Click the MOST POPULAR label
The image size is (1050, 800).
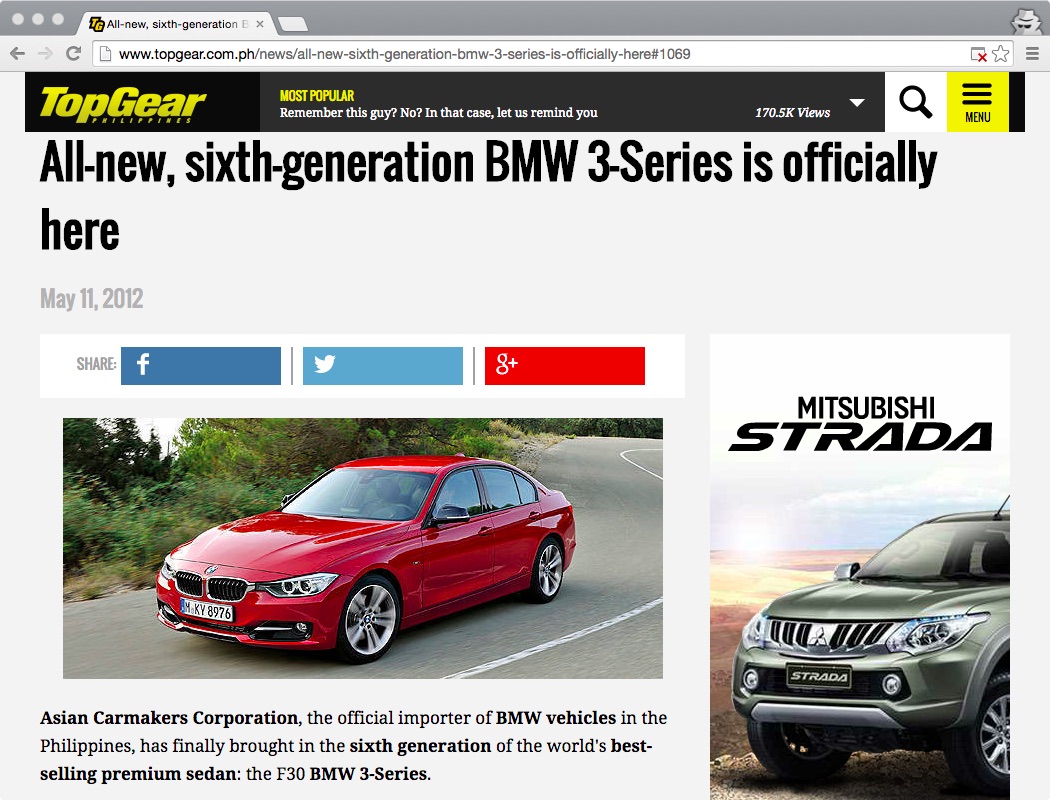click(317, 96)
